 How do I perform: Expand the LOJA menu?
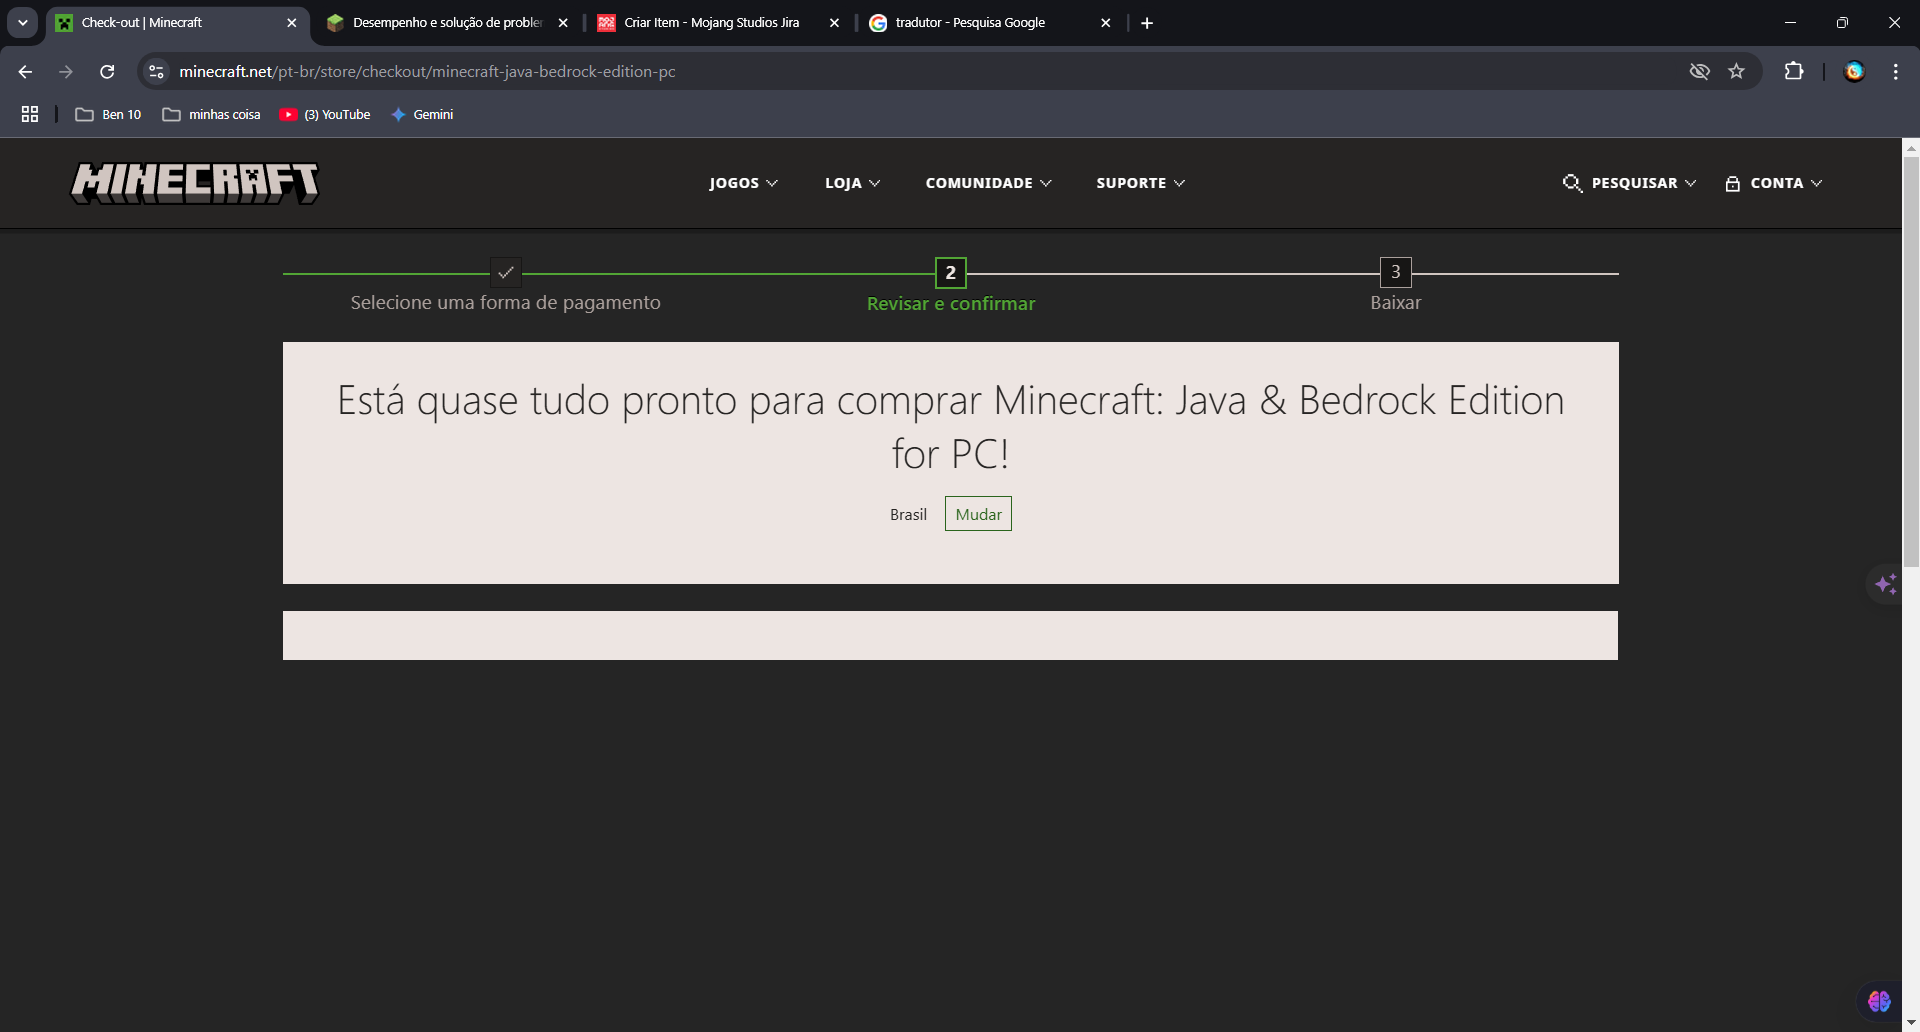pyautogui.click(x=852, y=183)
